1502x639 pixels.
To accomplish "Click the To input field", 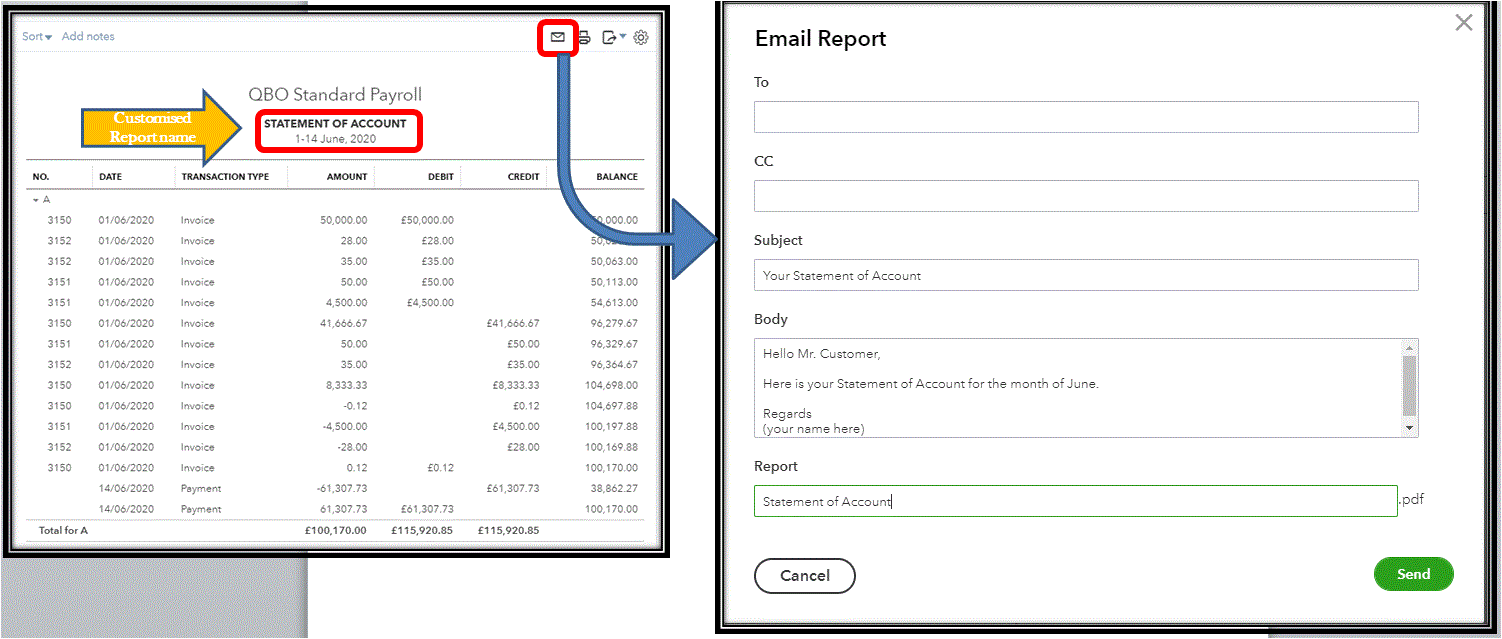I will click(1086, 117).
